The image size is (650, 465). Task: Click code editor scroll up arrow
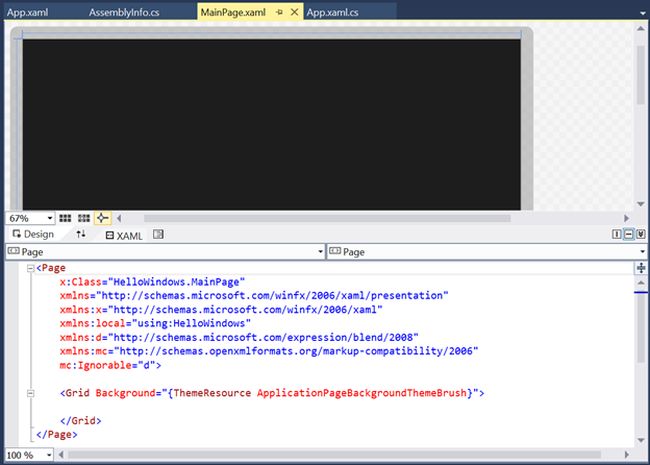[x=641, y=283]
